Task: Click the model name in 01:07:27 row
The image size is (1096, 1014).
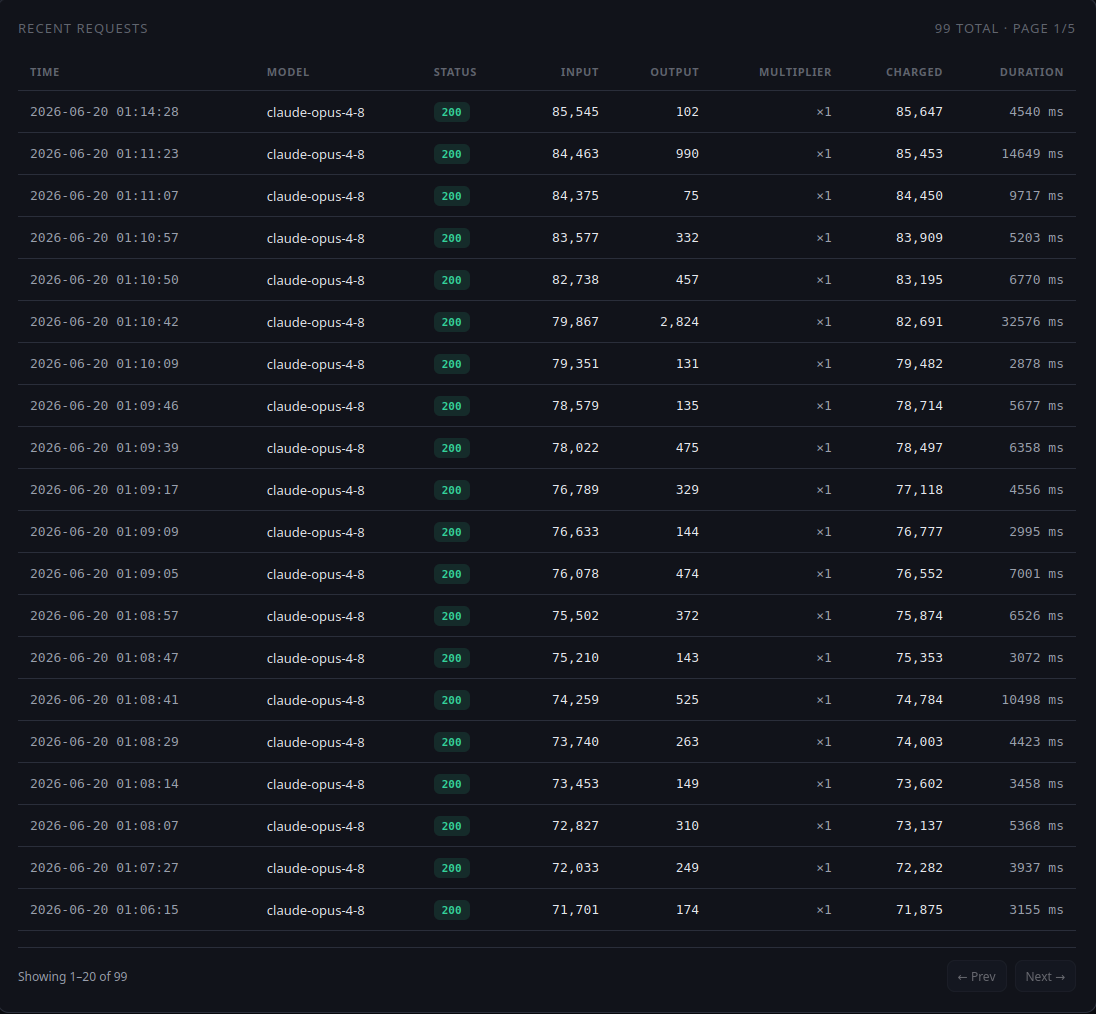Action: pyautogui.click(x=315, y=868)
